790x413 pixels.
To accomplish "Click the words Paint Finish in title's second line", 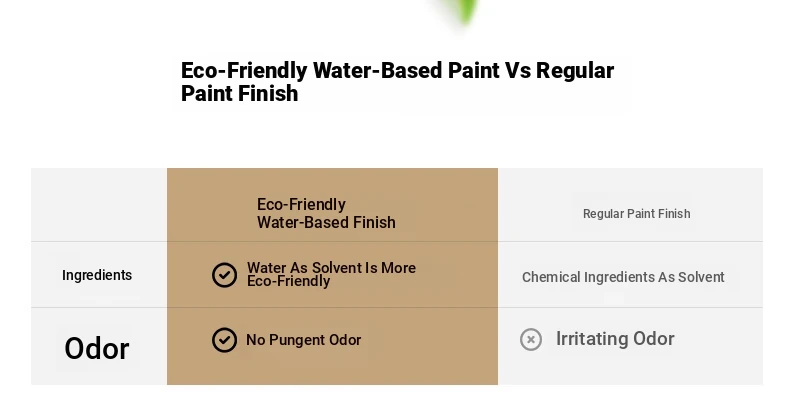I will tap(239, 94).
